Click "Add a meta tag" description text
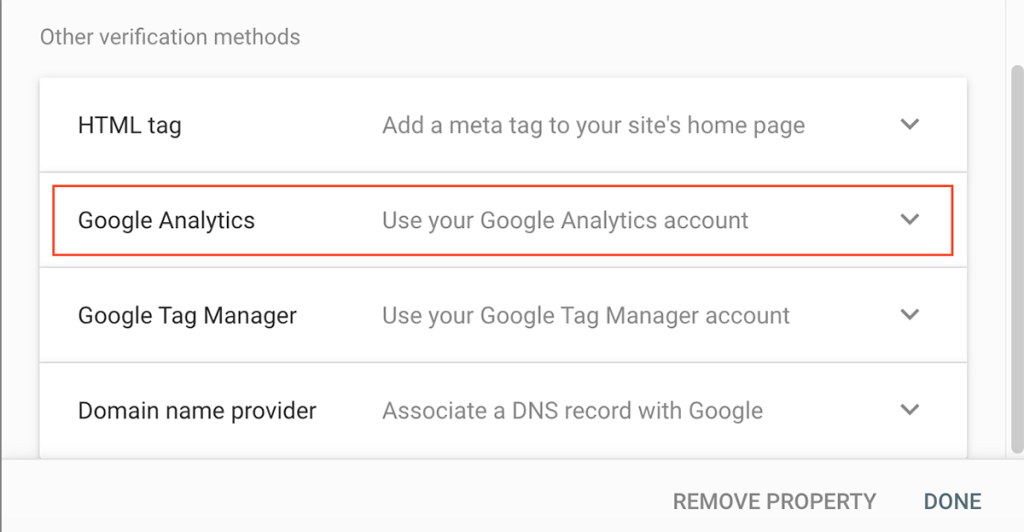1024x532 pixels. click(x=593, y=126)
